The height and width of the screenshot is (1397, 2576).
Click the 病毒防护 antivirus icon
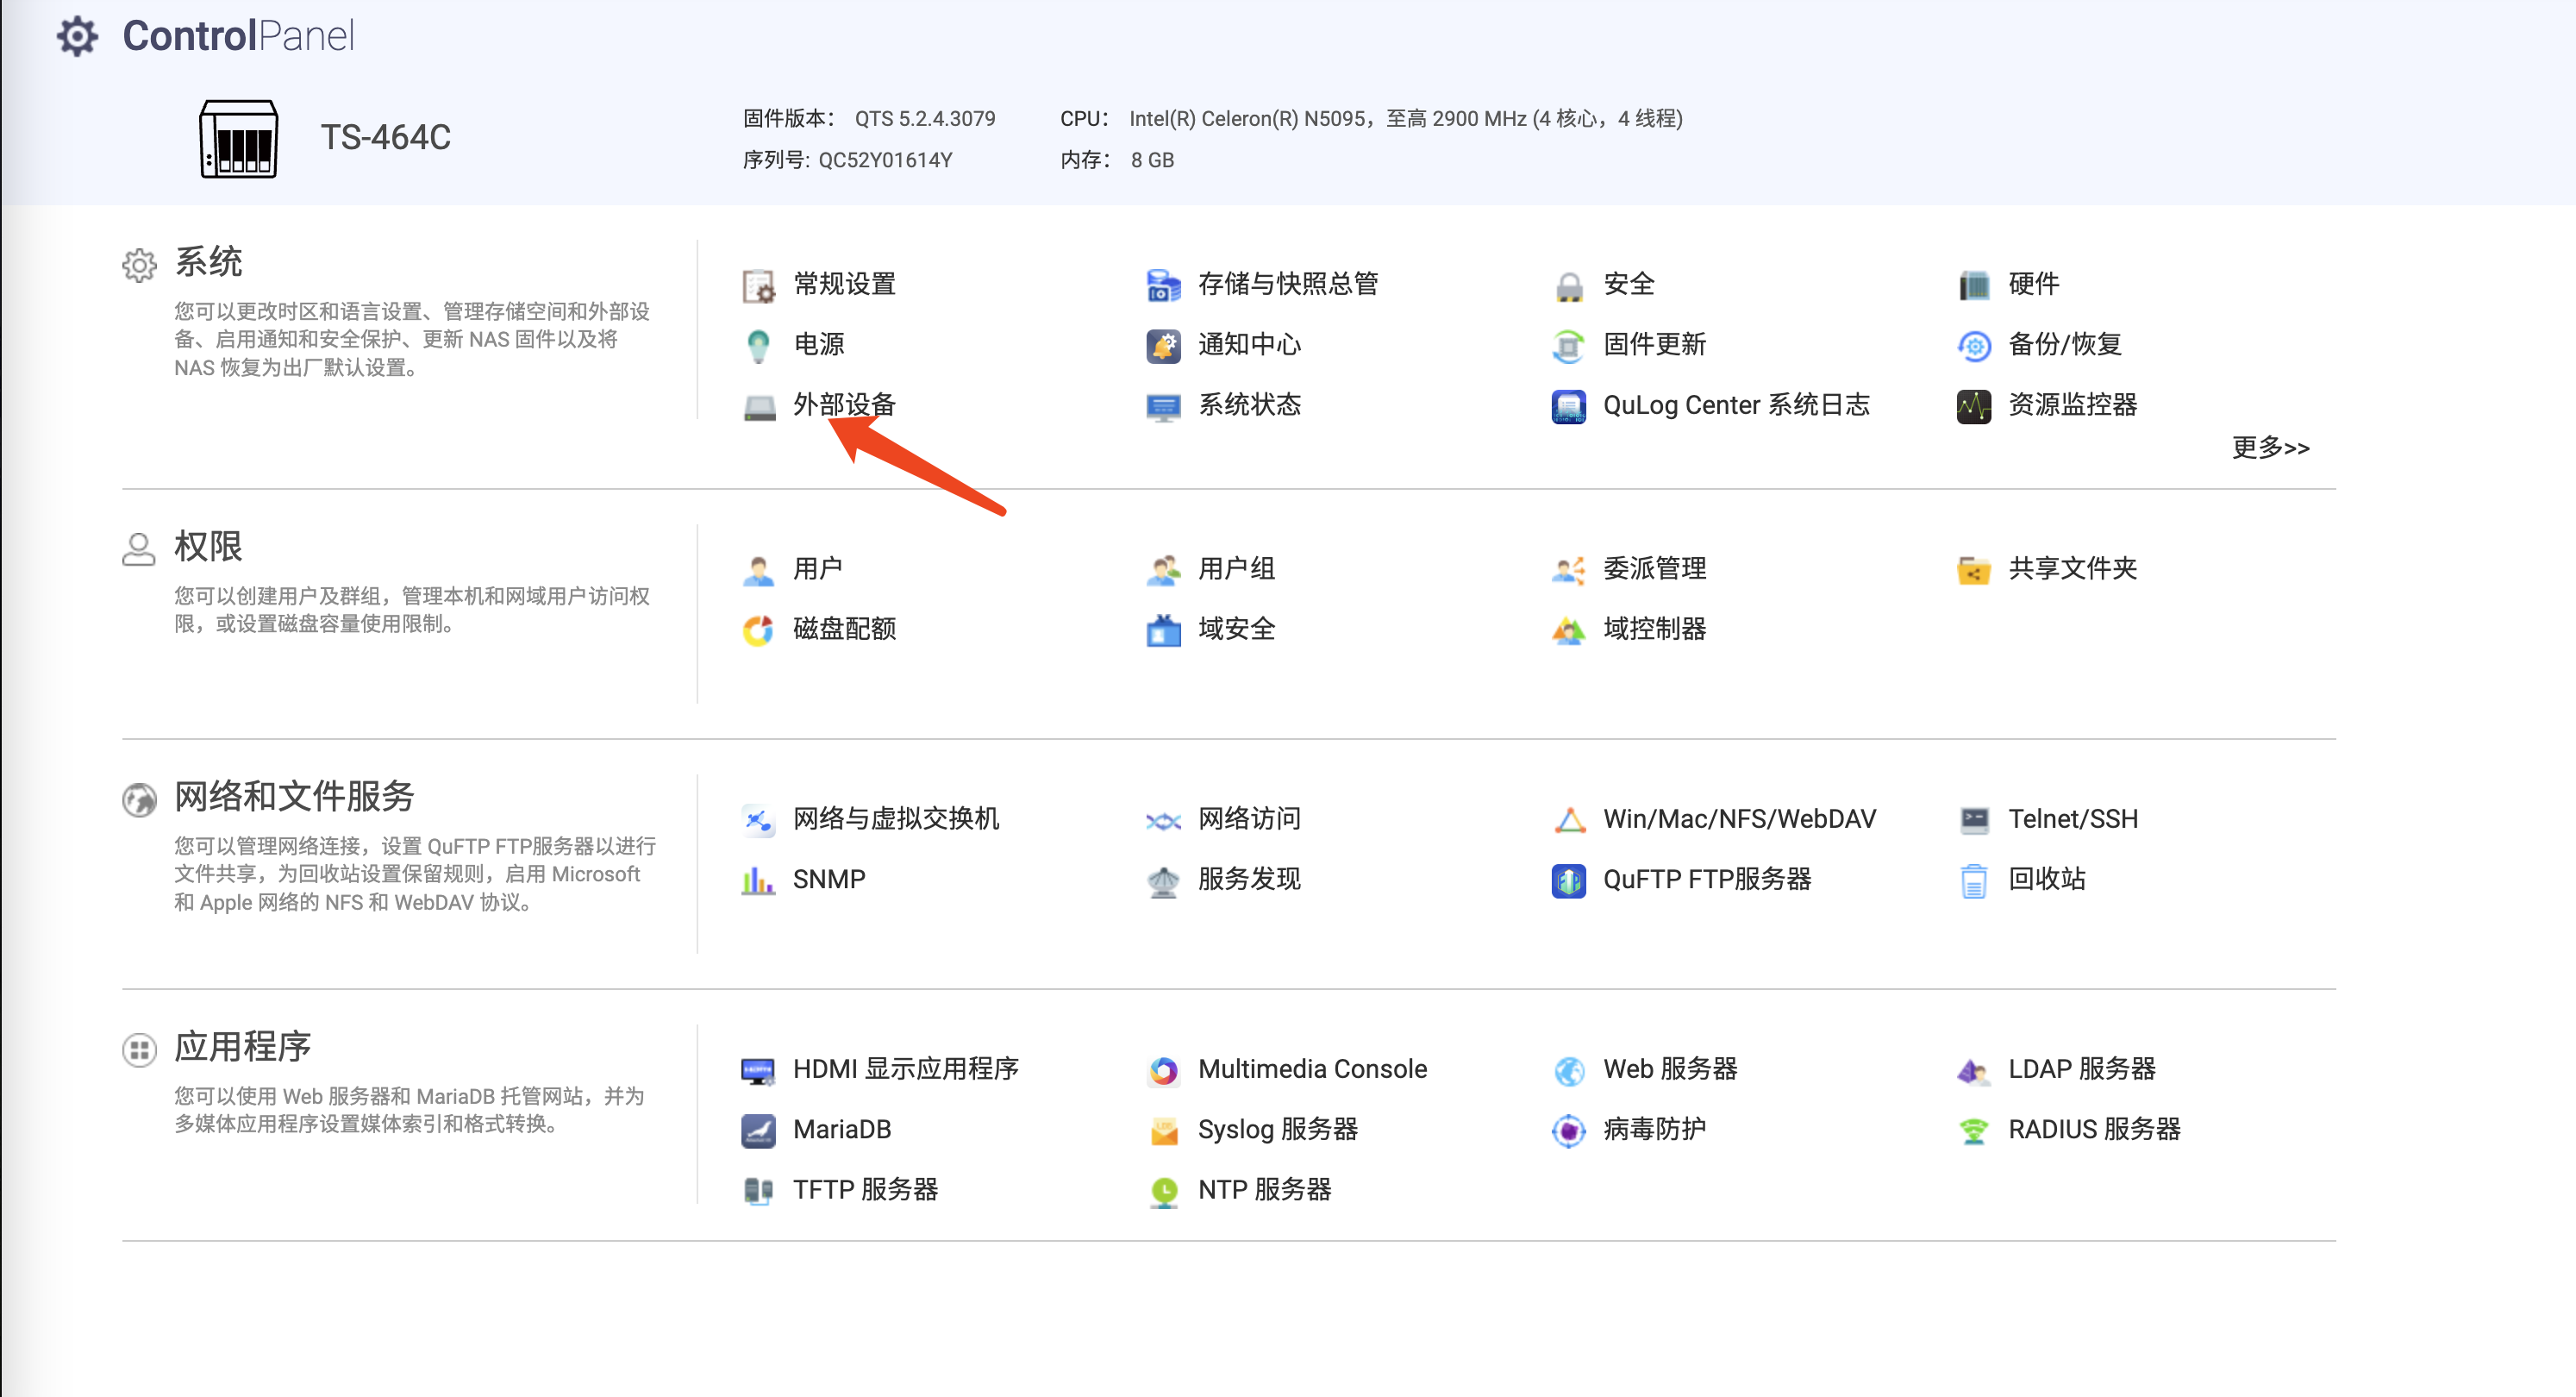coord(1568,1131)
